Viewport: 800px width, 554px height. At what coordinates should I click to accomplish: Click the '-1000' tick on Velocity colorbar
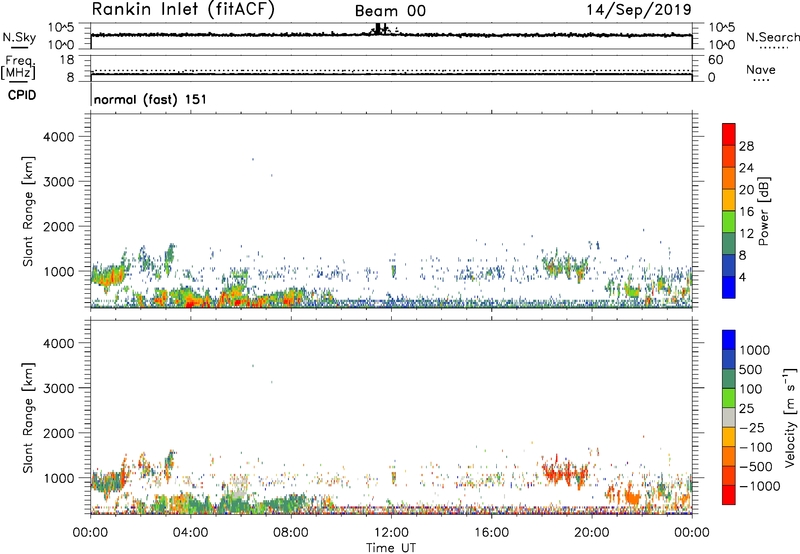tap(760, 486)
